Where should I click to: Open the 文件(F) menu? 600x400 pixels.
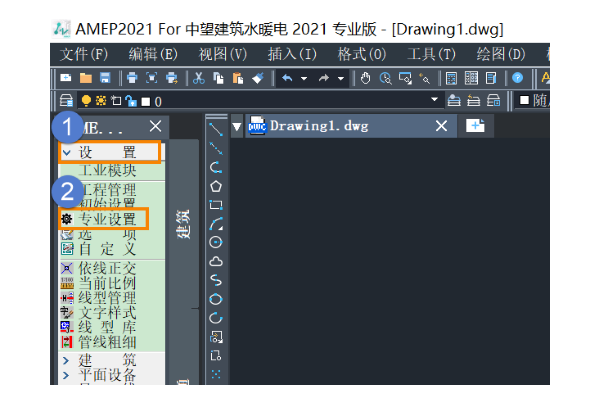coord(84,55)
